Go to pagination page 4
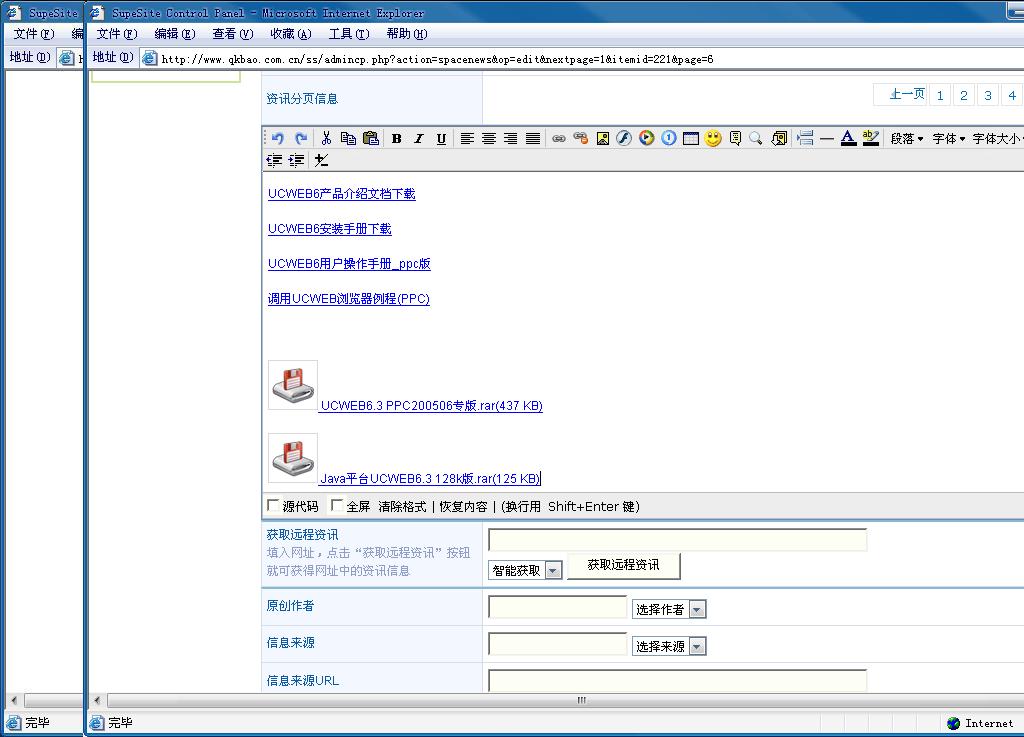 click(1012, 95)
